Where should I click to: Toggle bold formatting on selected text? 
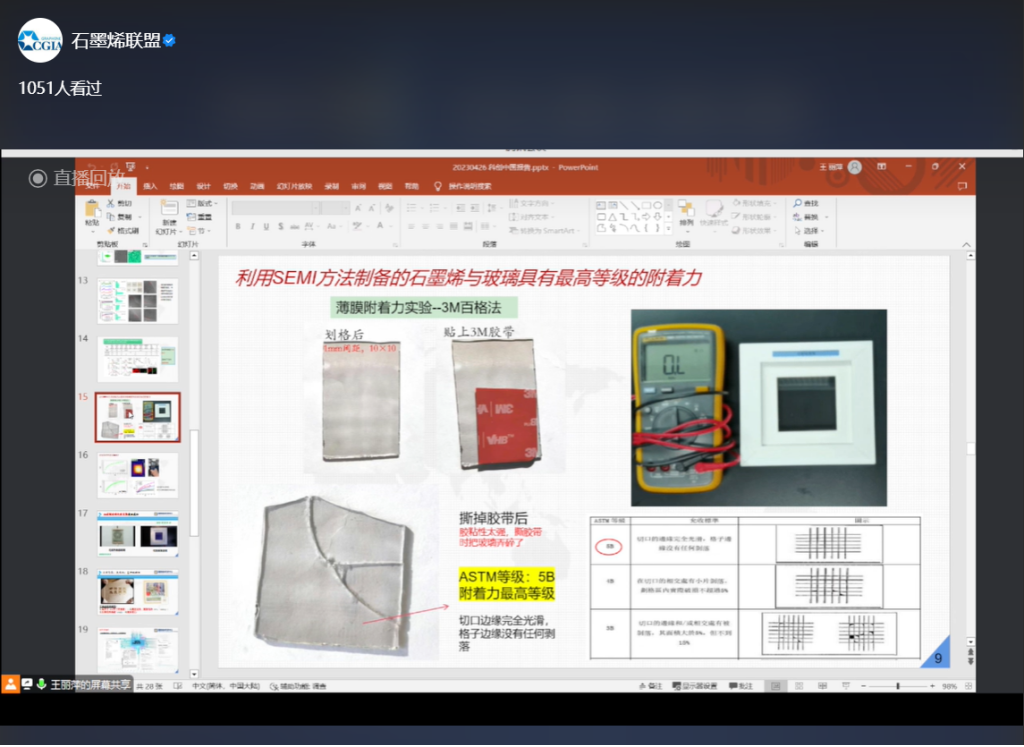click(x=238, y=225)
